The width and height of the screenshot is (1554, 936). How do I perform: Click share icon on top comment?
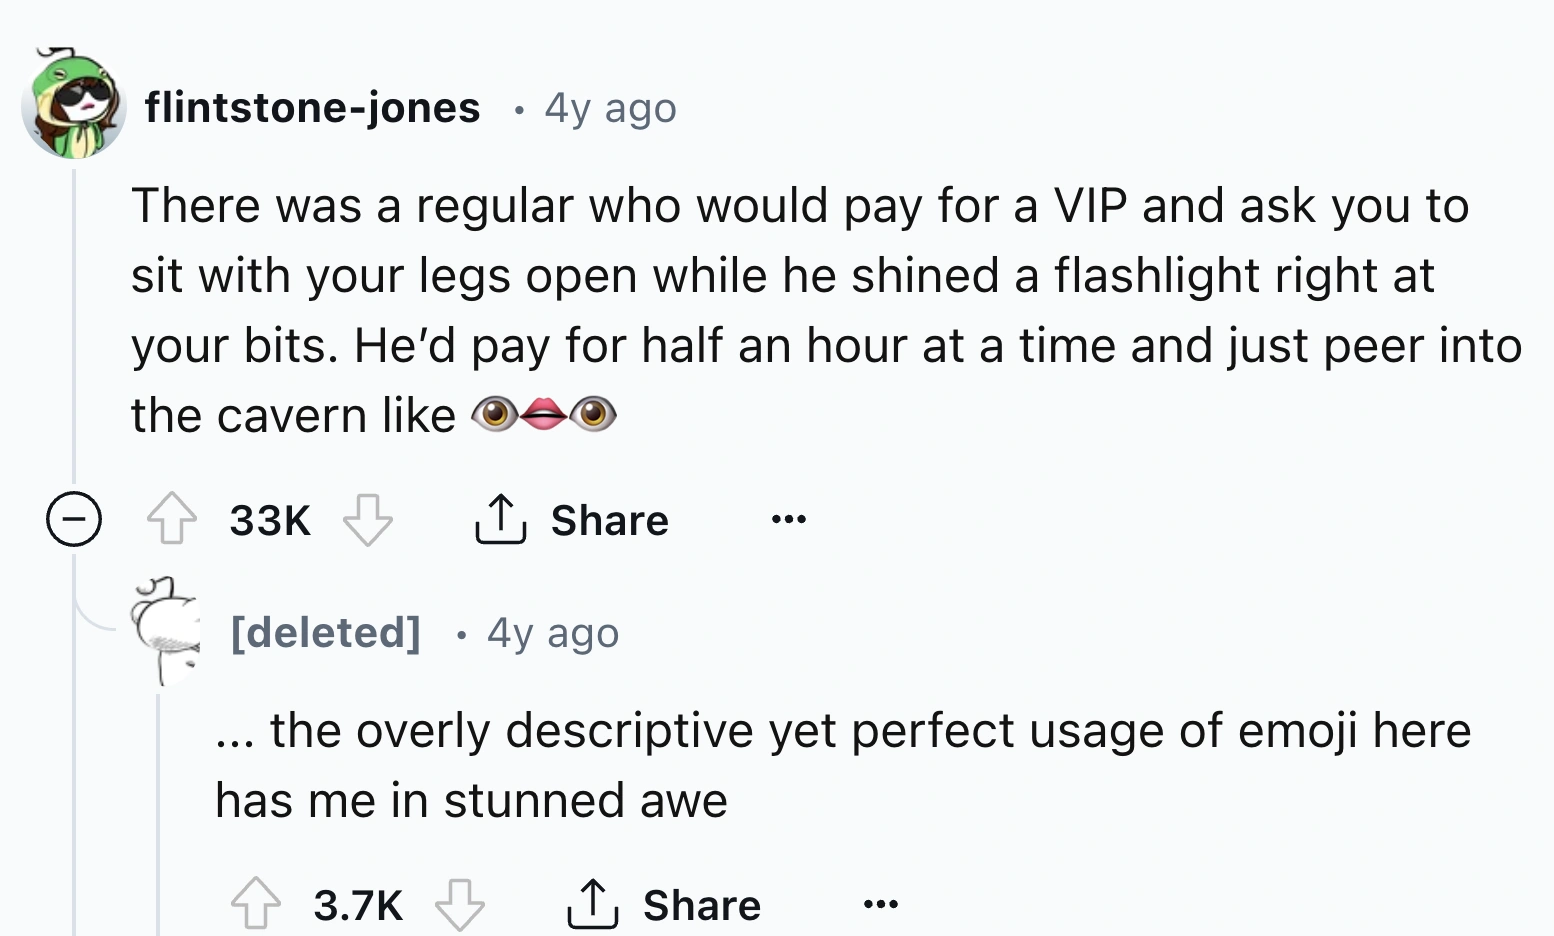tap(500, 520)
